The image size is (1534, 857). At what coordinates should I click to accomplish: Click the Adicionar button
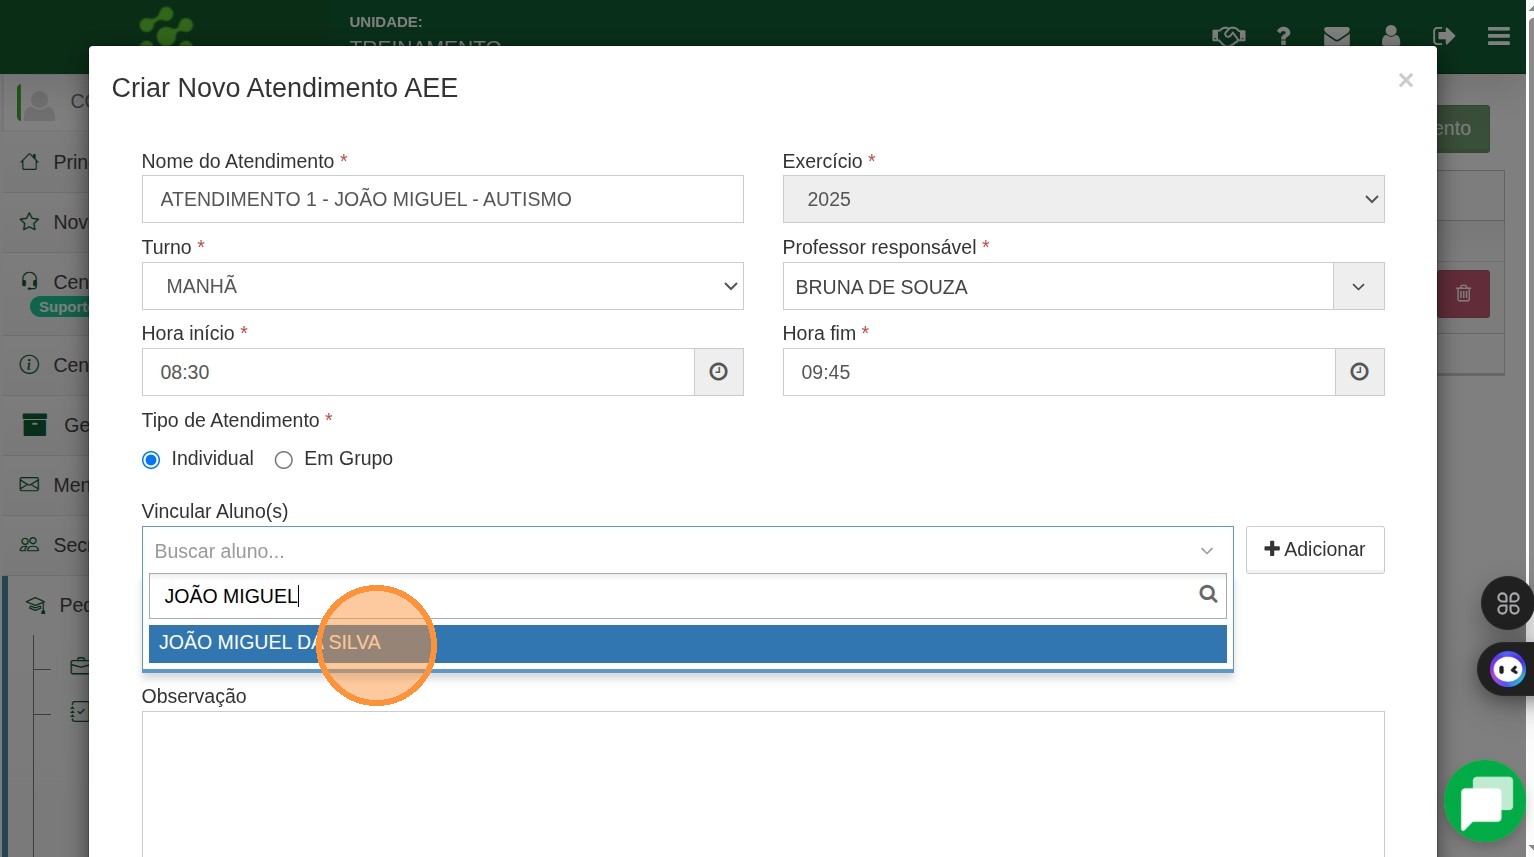[x=1315, y=549]
